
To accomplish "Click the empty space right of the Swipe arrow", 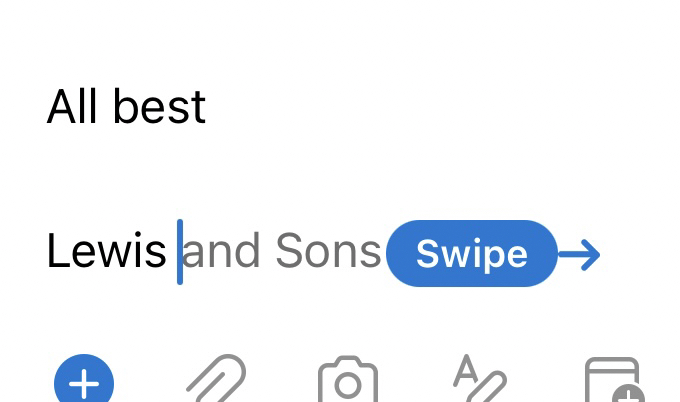I will pyautogui.click(x=640, y=254).
